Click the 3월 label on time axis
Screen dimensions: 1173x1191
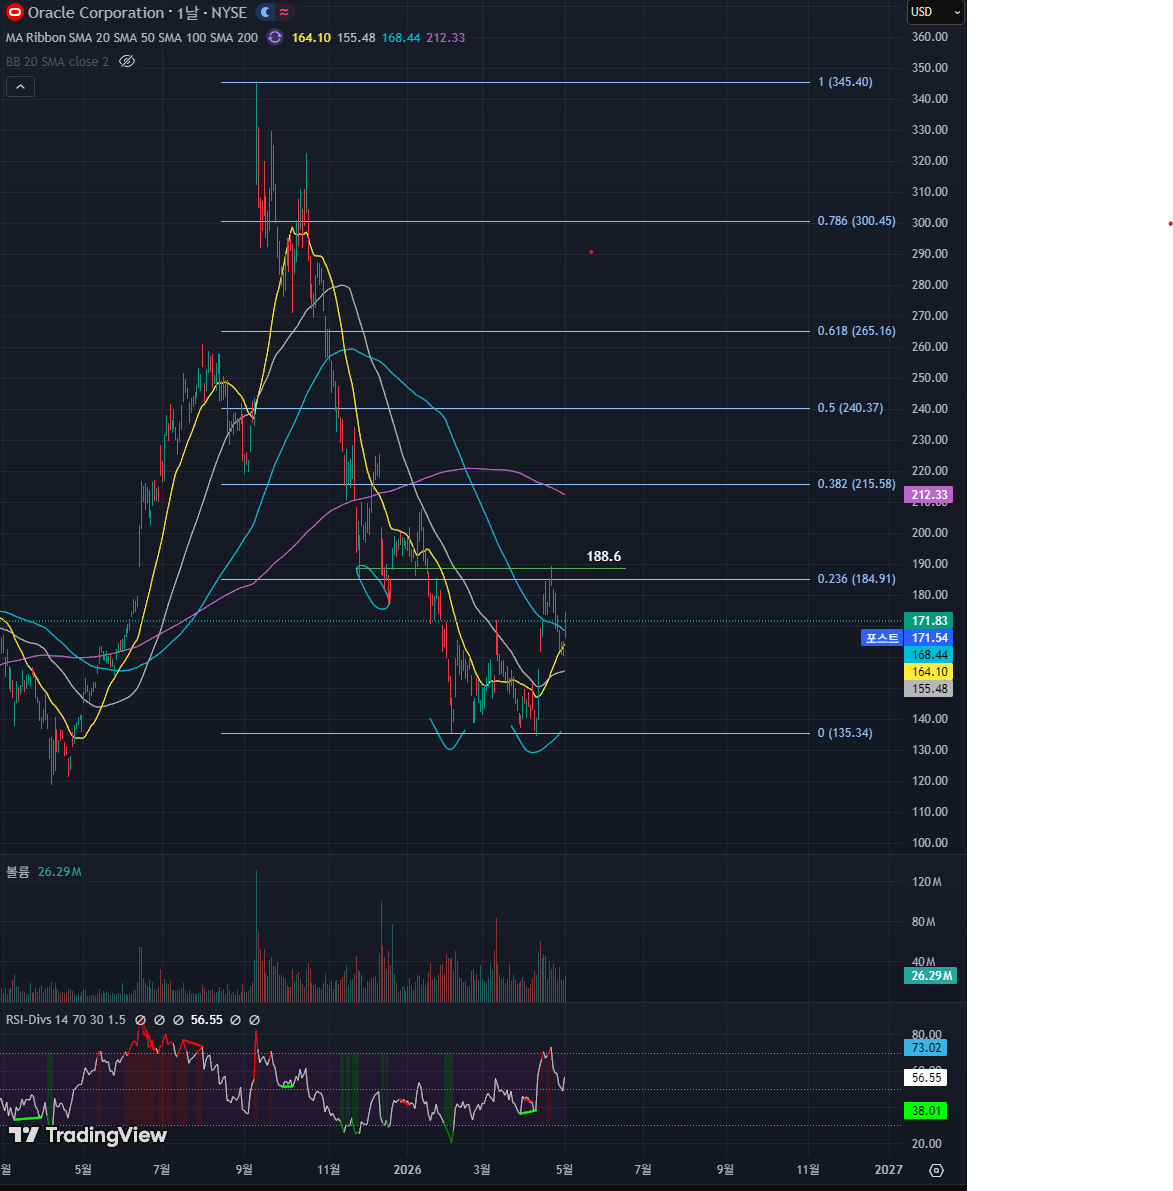pyautogui.click(x=482, y=1169)
